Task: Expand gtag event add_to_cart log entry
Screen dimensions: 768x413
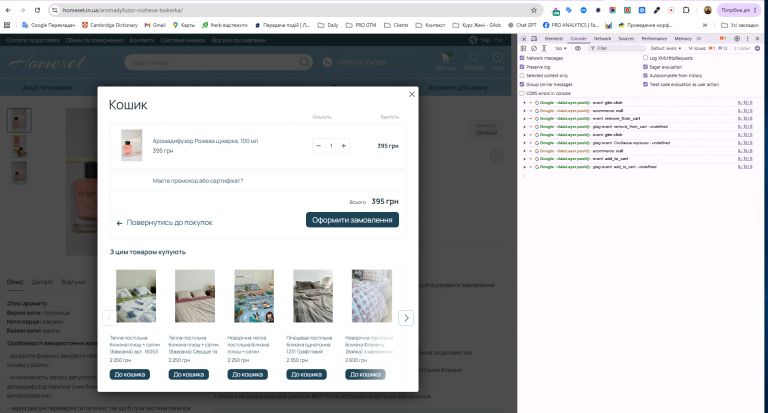Action: [x=525, y=167]
